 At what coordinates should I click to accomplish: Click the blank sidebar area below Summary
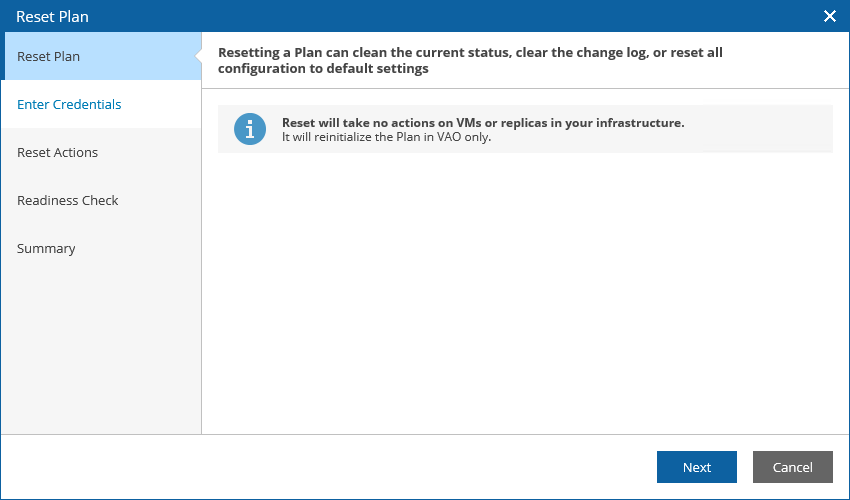[x=100, y=350]
